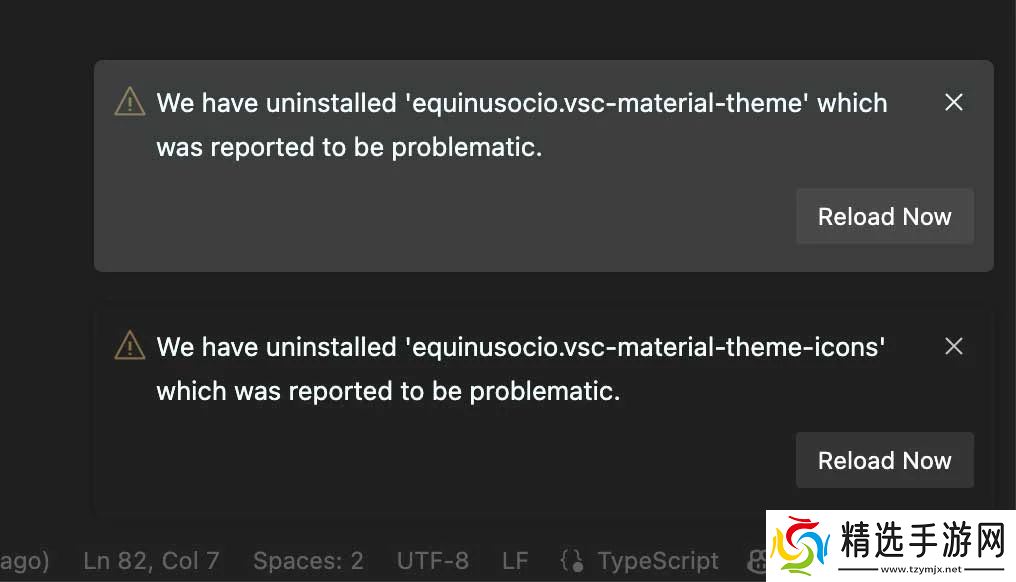Click warning icon on vsc-material-theme notification

130,101
